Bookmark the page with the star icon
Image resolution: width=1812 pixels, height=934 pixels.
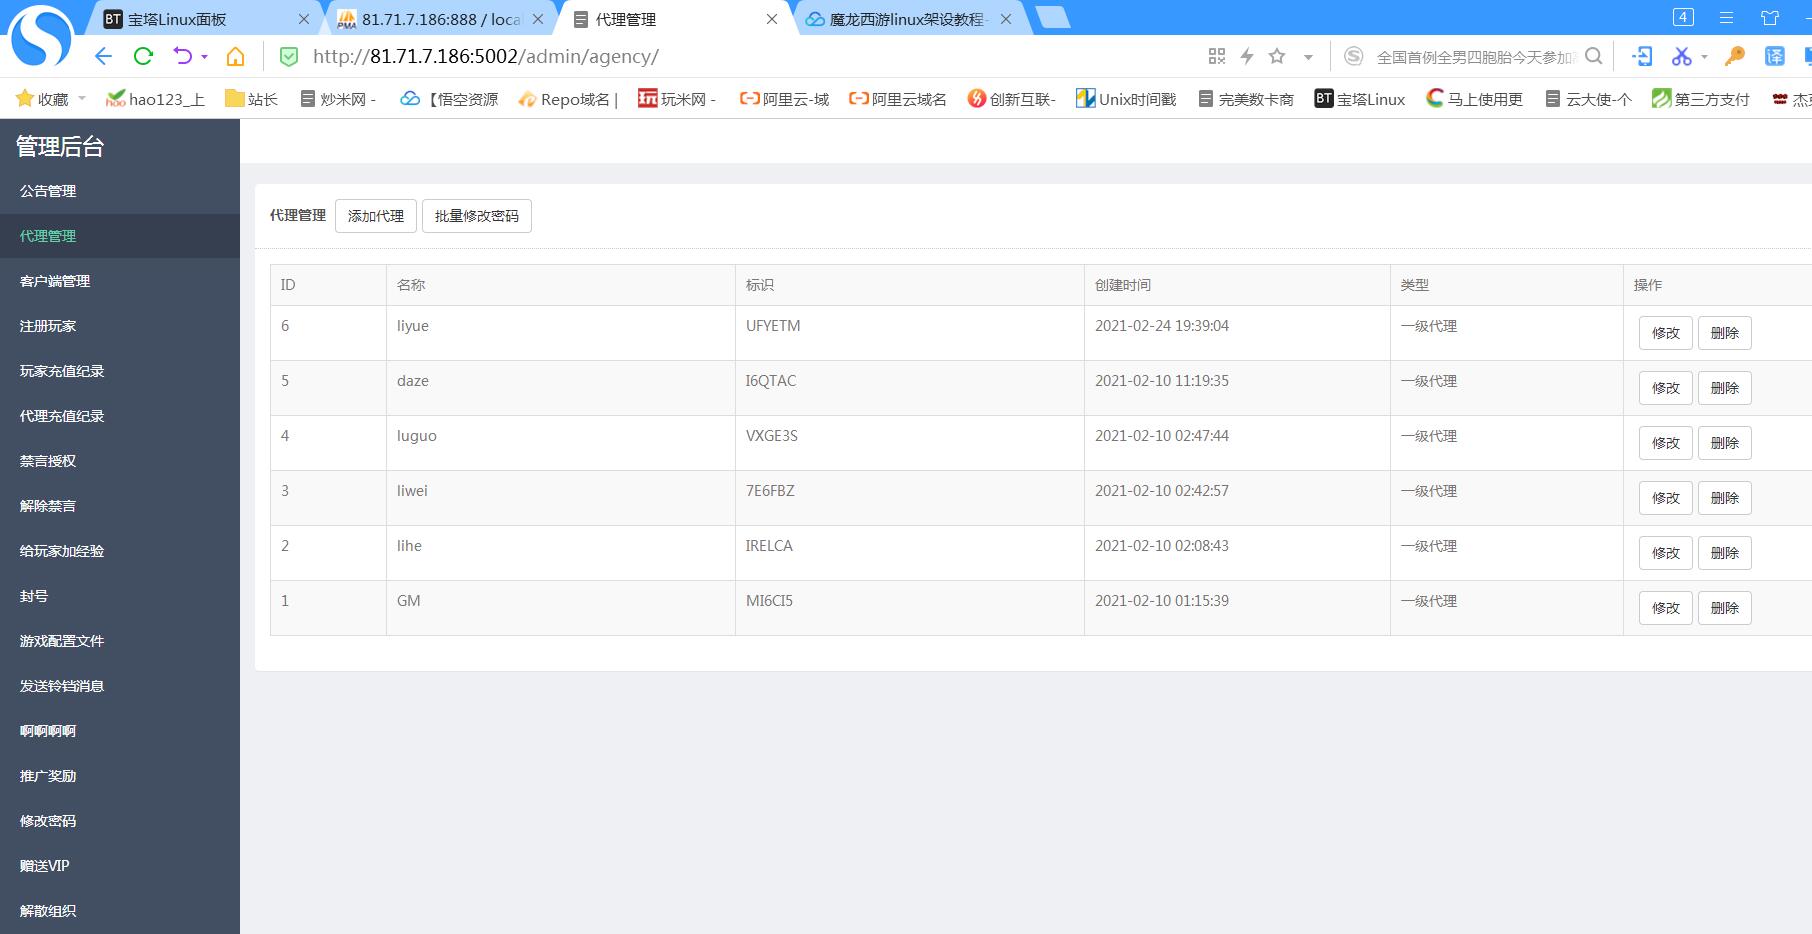pos(1277,57)
